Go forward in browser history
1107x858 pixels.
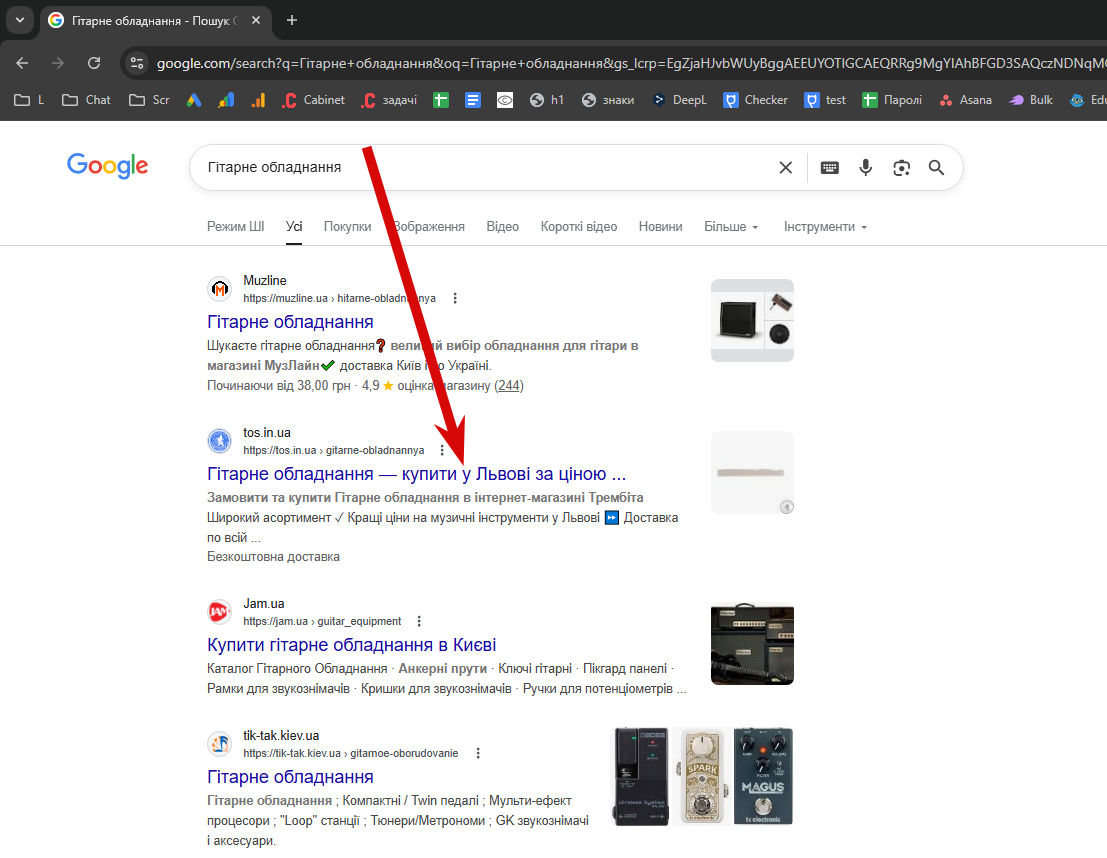click(x=58, y=63)
